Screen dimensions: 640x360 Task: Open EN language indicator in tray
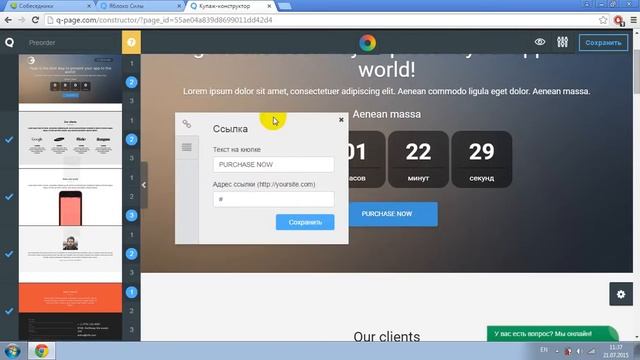click(544, 350)
